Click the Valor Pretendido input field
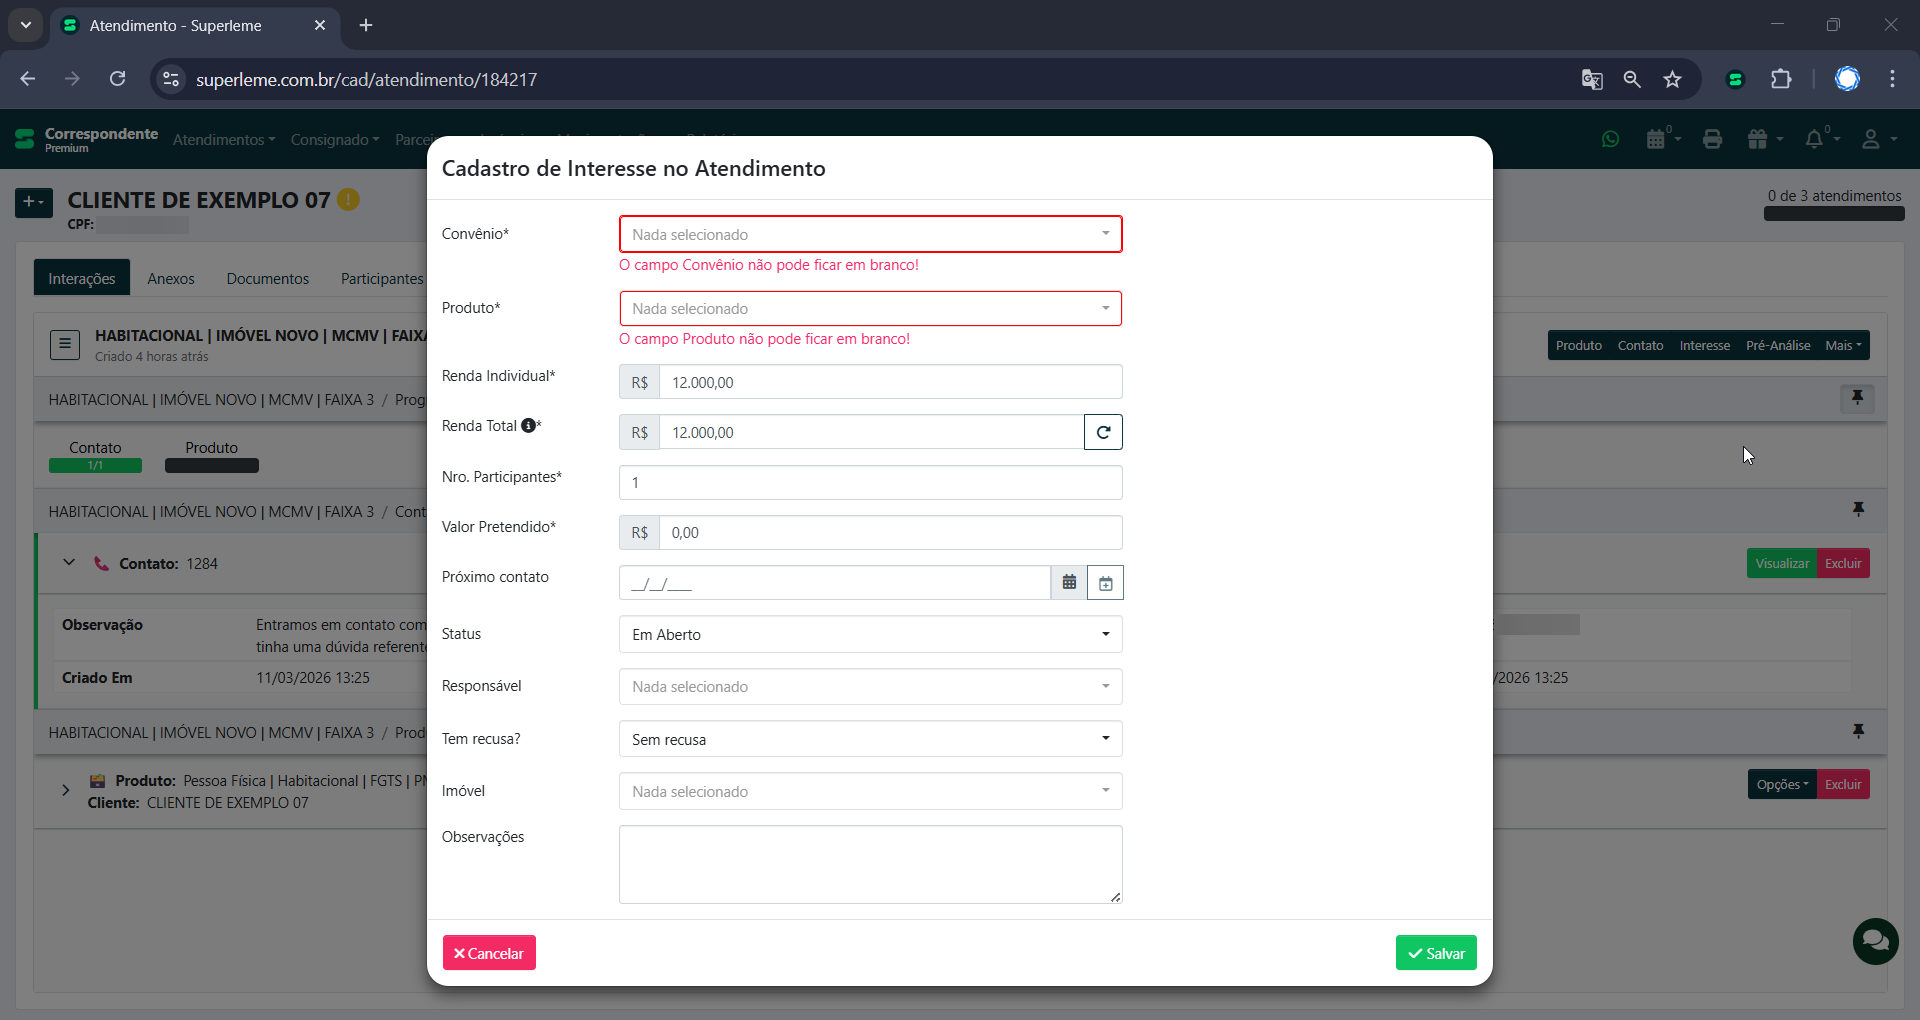This screenshot has height=1020, width=1920. click(890, 533)
